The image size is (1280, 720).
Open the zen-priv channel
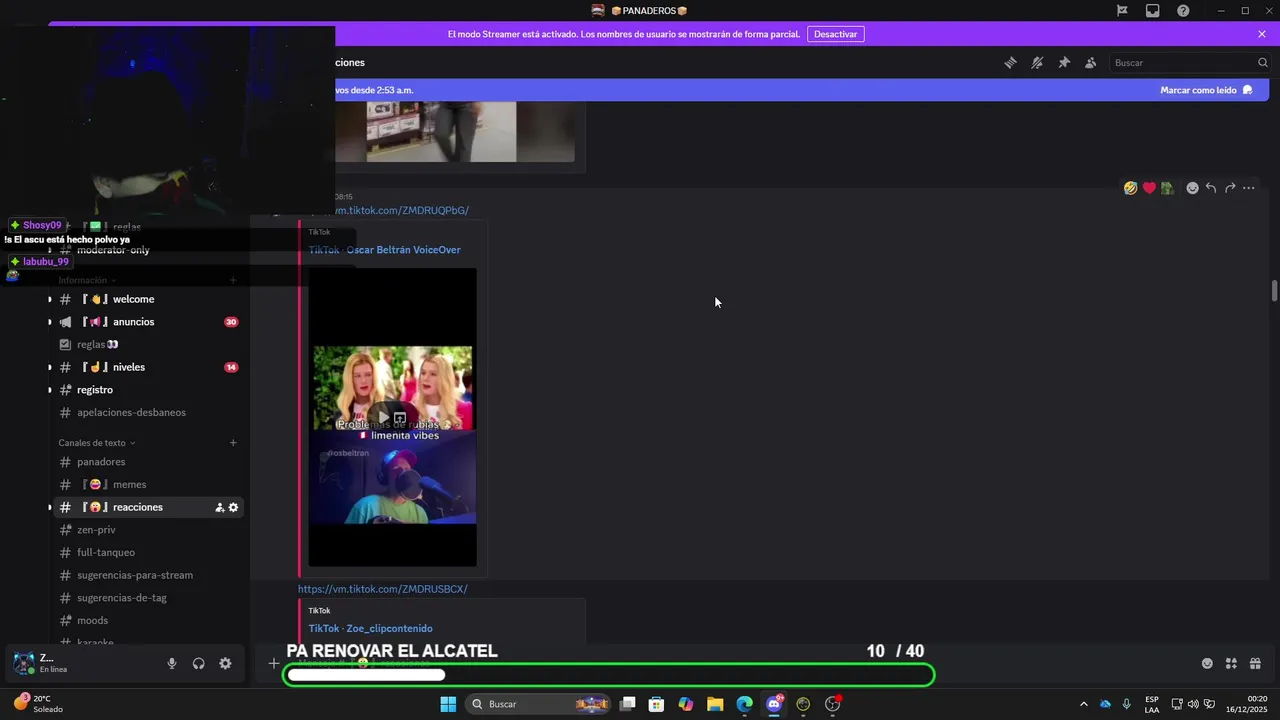coord(148,530)
